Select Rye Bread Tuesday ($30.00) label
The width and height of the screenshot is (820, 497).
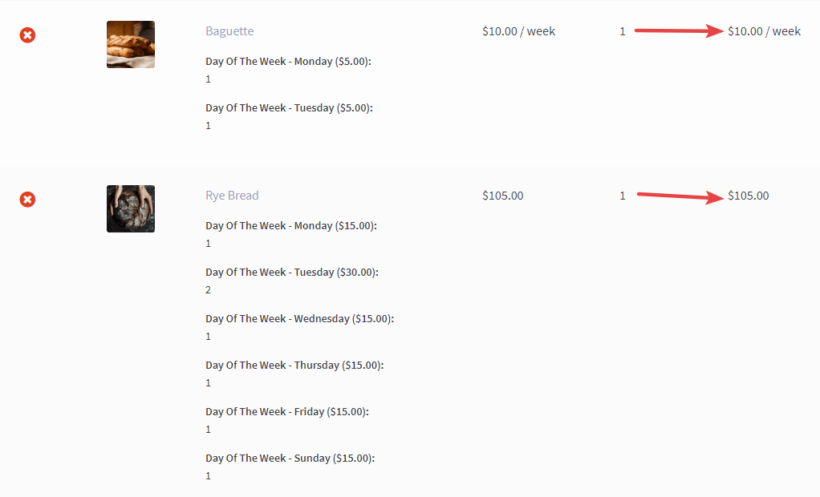292,272
